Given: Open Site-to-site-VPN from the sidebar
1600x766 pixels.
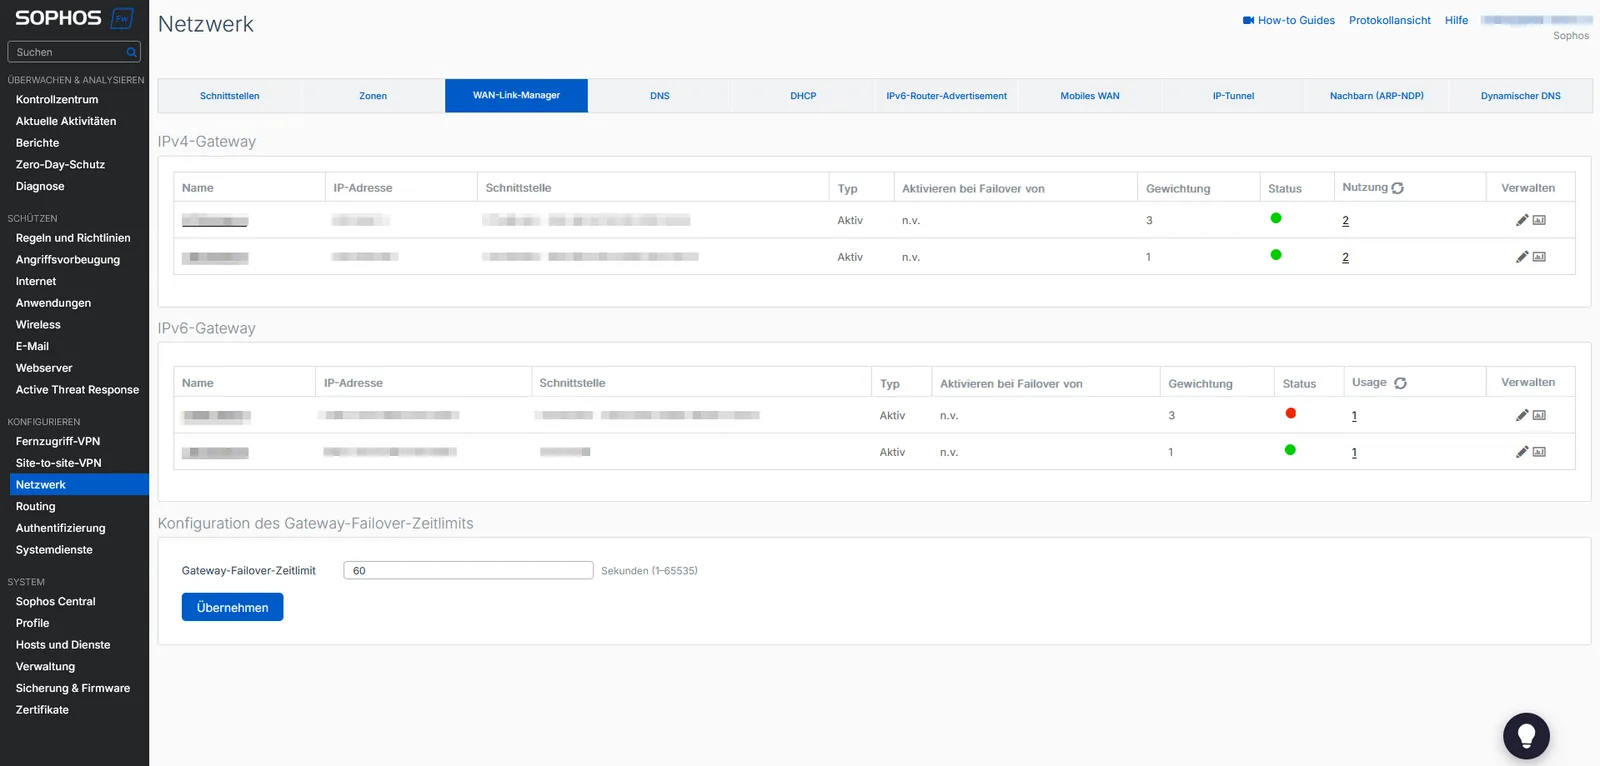Looking at the screenshot, I should [x=58, y=463].
